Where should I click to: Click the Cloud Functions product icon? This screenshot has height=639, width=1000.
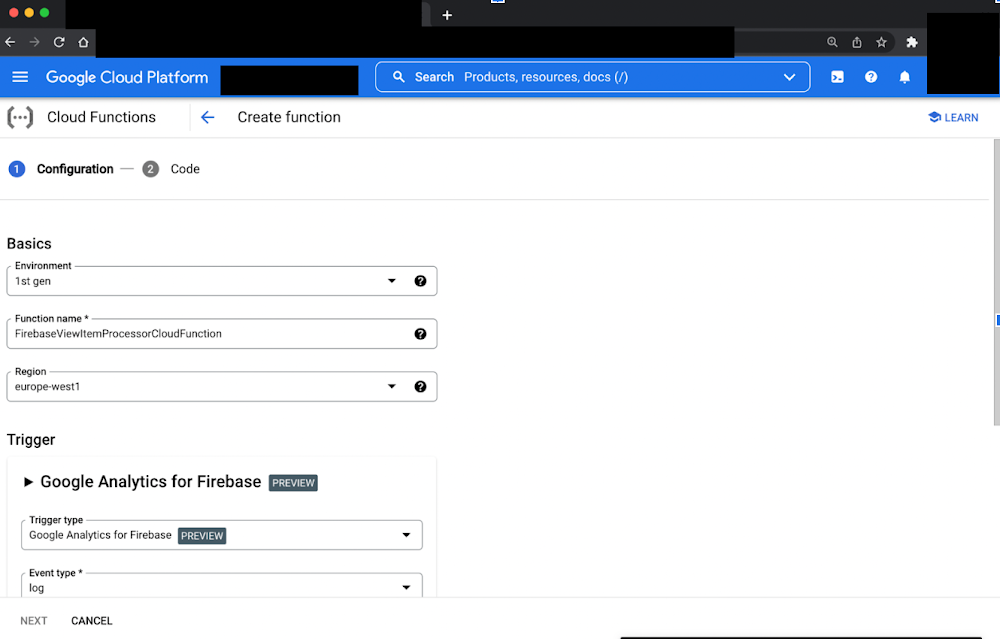click(x=20, y=117)
